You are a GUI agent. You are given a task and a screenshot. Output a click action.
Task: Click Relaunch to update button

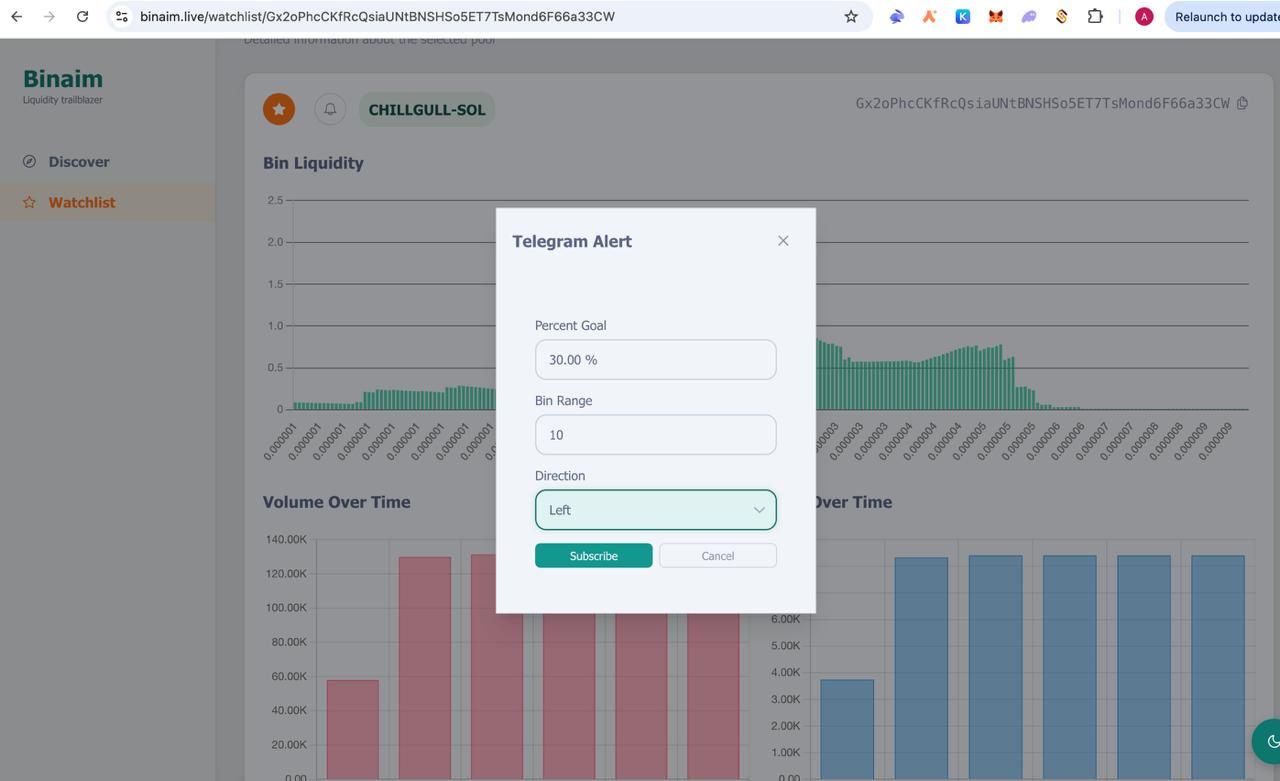(x=1225, y=16)
